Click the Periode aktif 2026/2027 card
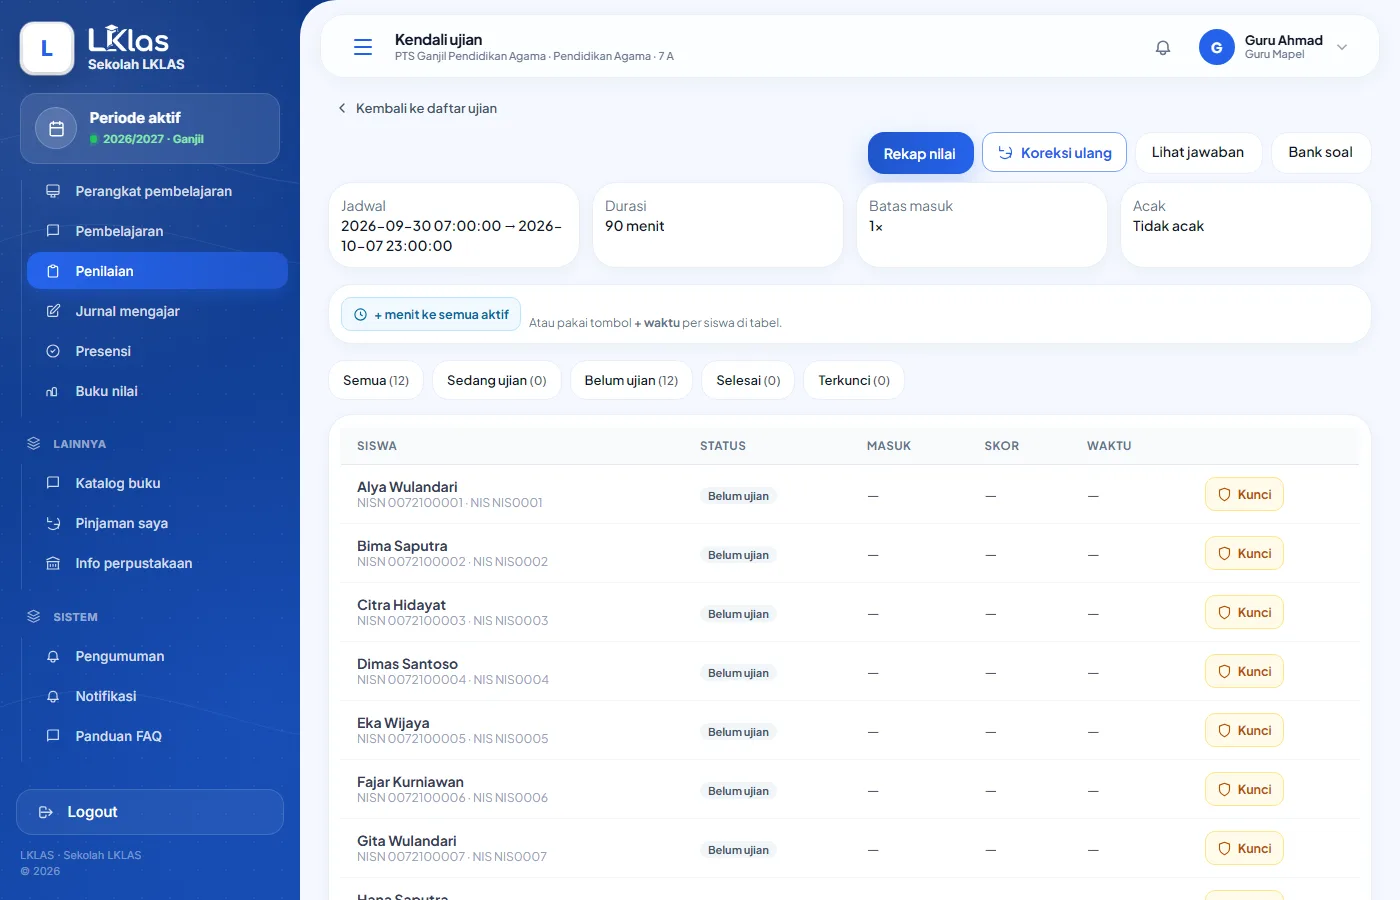1400x900 pixels. (x=150, y=128)
